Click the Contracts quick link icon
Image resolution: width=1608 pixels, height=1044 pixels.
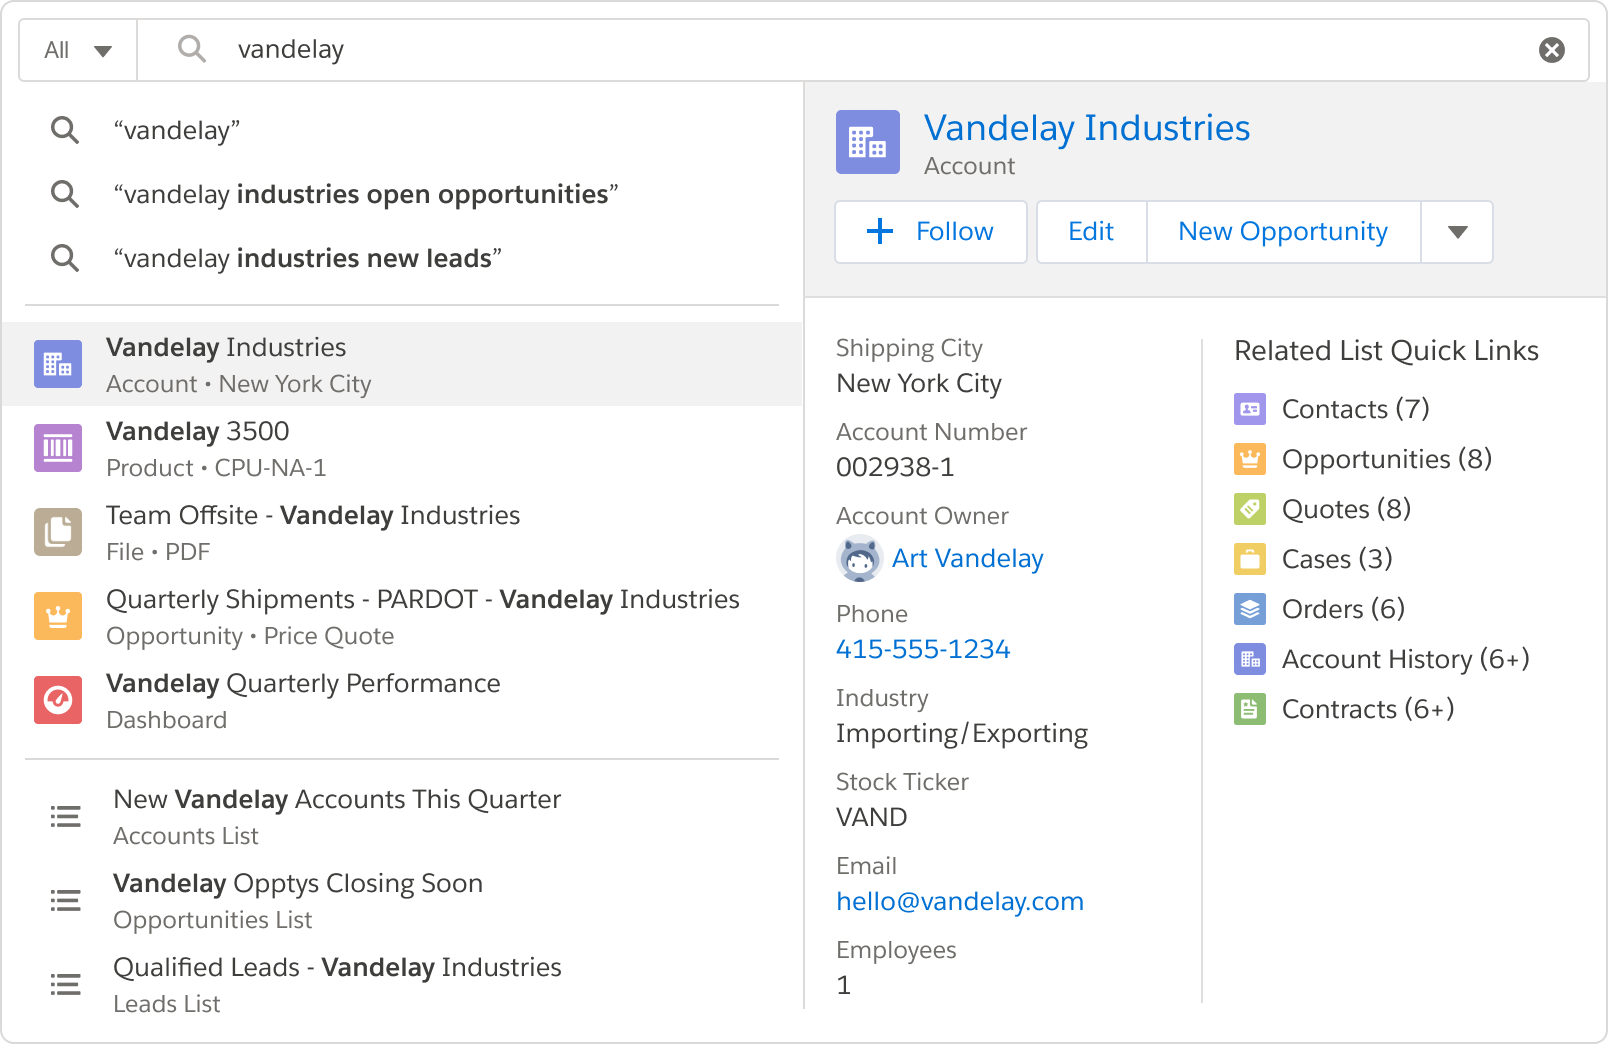(1250, 709)
